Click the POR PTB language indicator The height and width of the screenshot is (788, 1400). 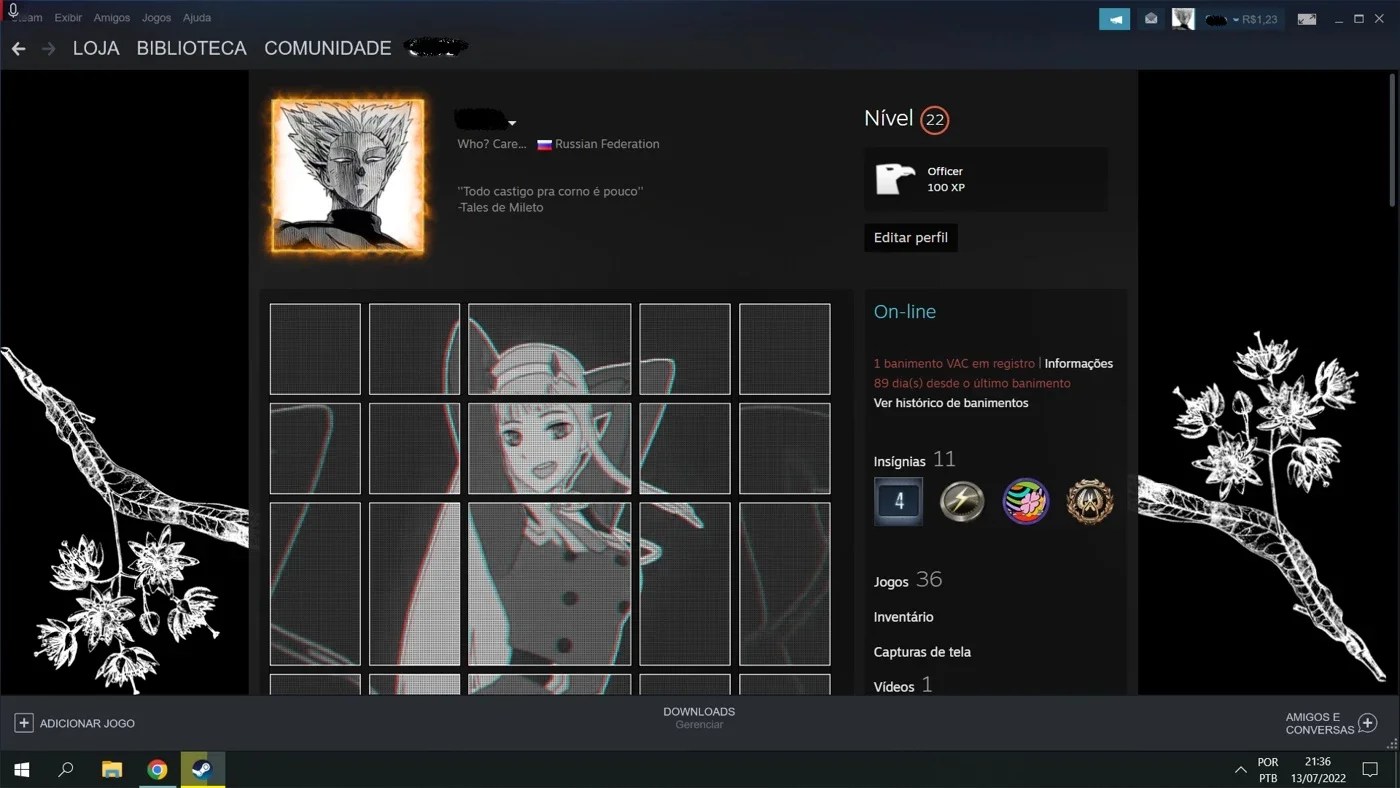tap(1268, 770)
